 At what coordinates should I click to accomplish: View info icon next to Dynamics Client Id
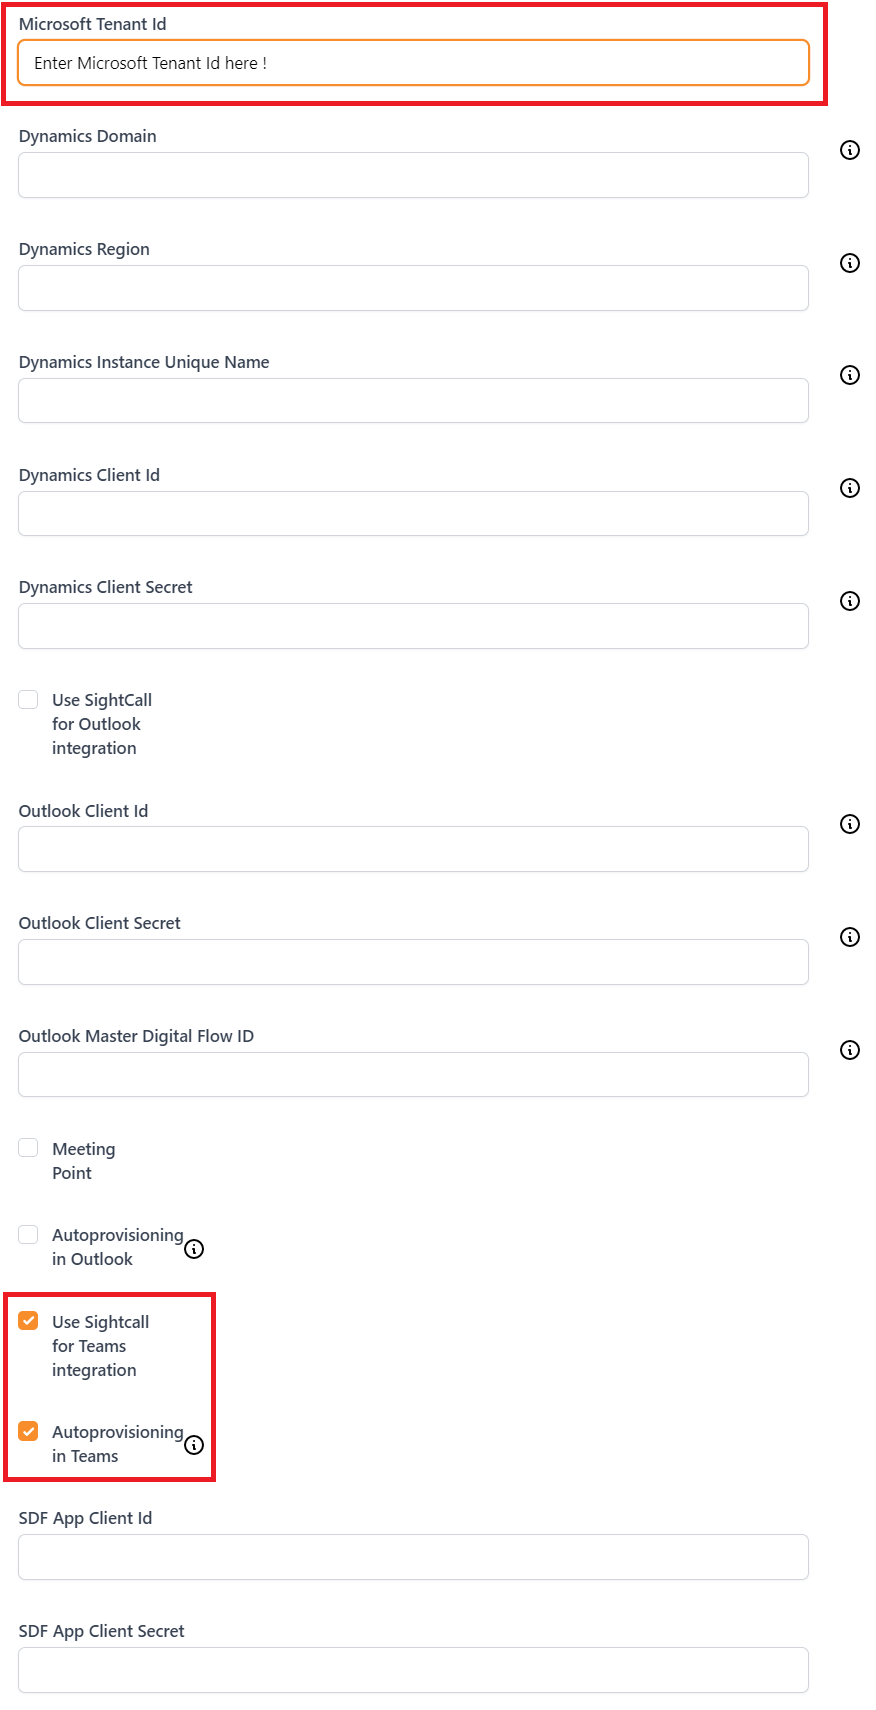pyautogui.click(x=850, y=488)
